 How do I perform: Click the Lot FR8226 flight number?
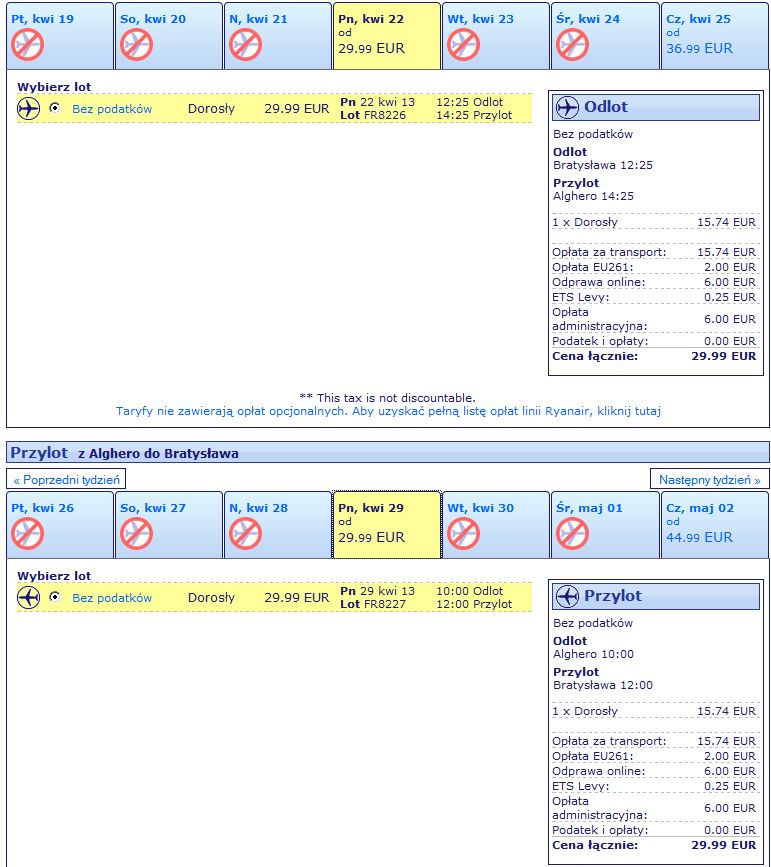373,115
